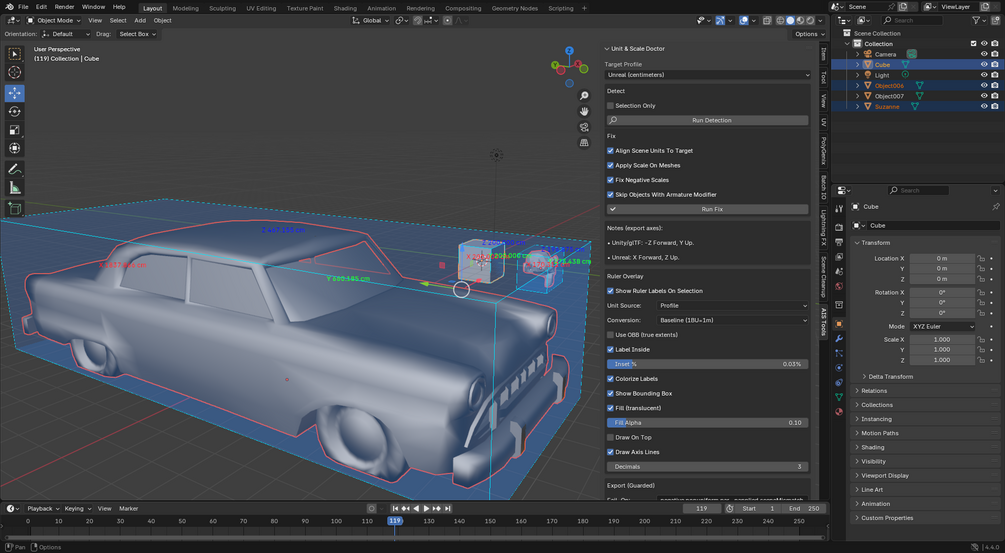Viewport: 1005px width, 553px height.
Task: Toggle camera view icon in viewport
Action: (584, 127)
